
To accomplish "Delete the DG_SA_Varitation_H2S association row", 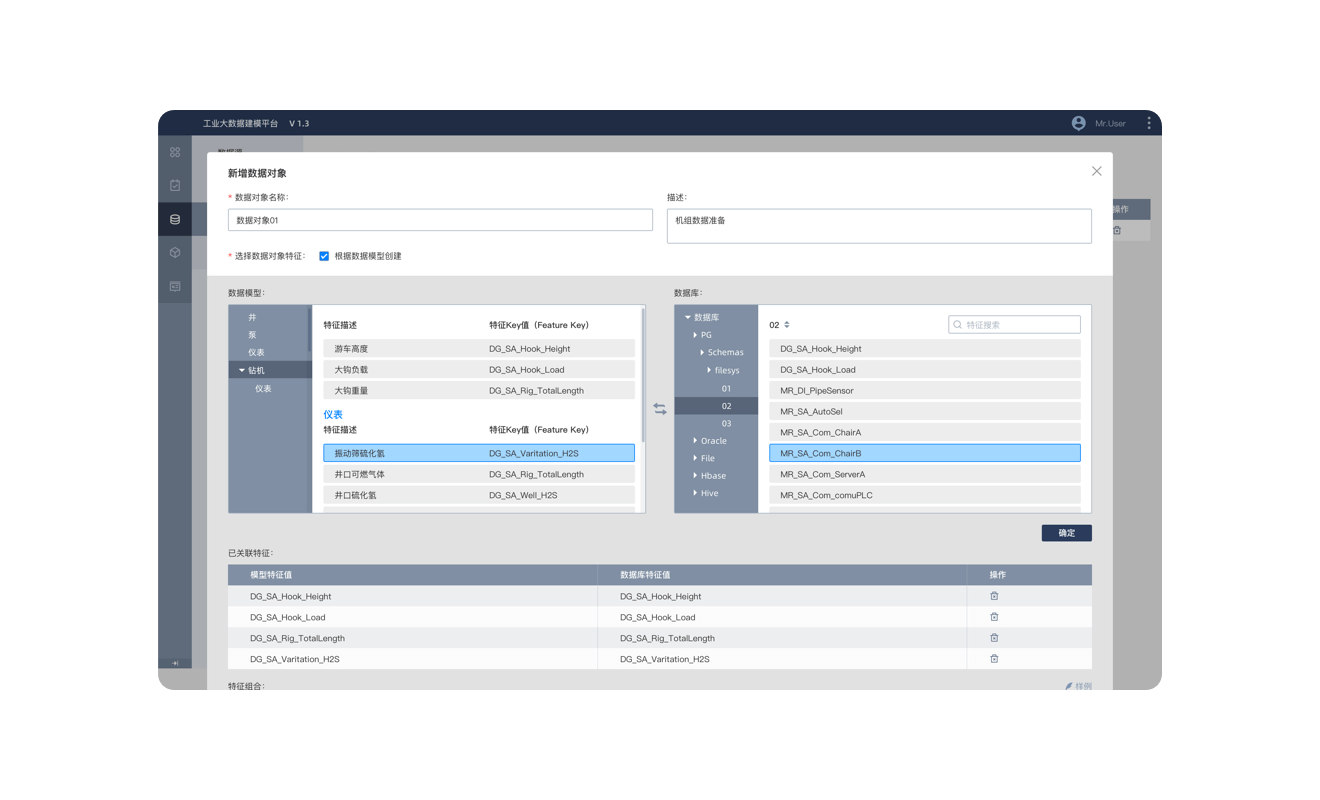I will [994, 659].
